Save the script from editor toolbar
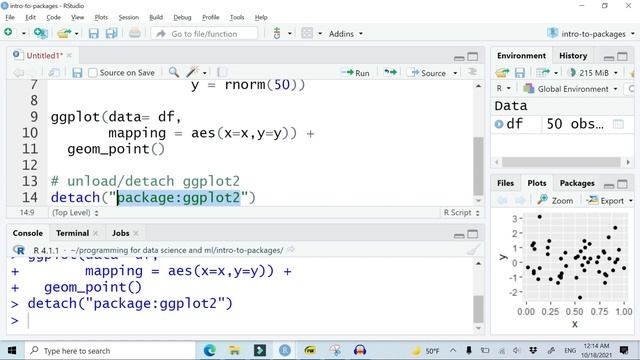This screenshot has width=640, height=360. coord(77,73)
